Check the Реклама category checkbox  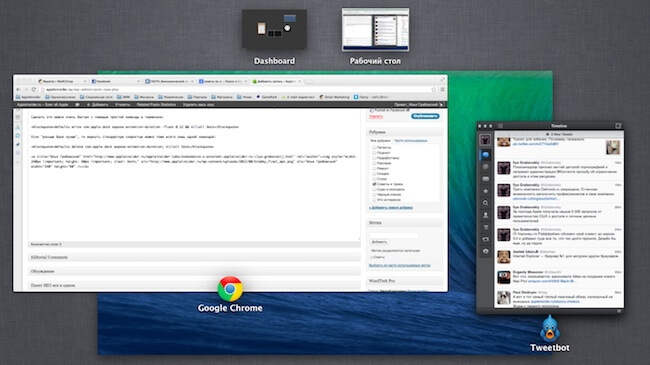pyautogui.click(x=374, y=163)
